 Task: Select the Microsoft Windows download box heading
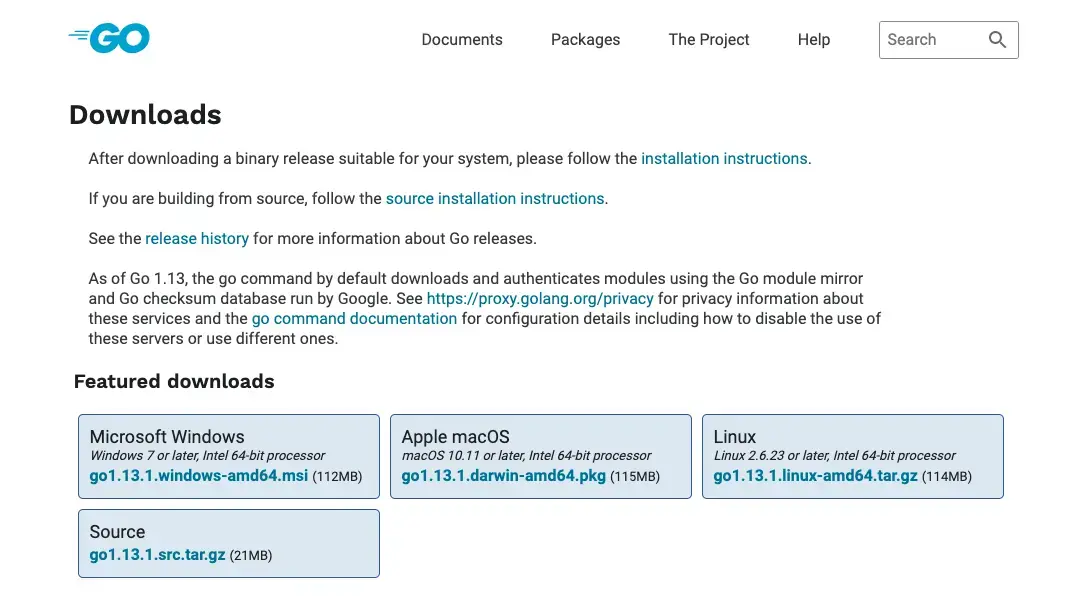(x=167, y=437)
